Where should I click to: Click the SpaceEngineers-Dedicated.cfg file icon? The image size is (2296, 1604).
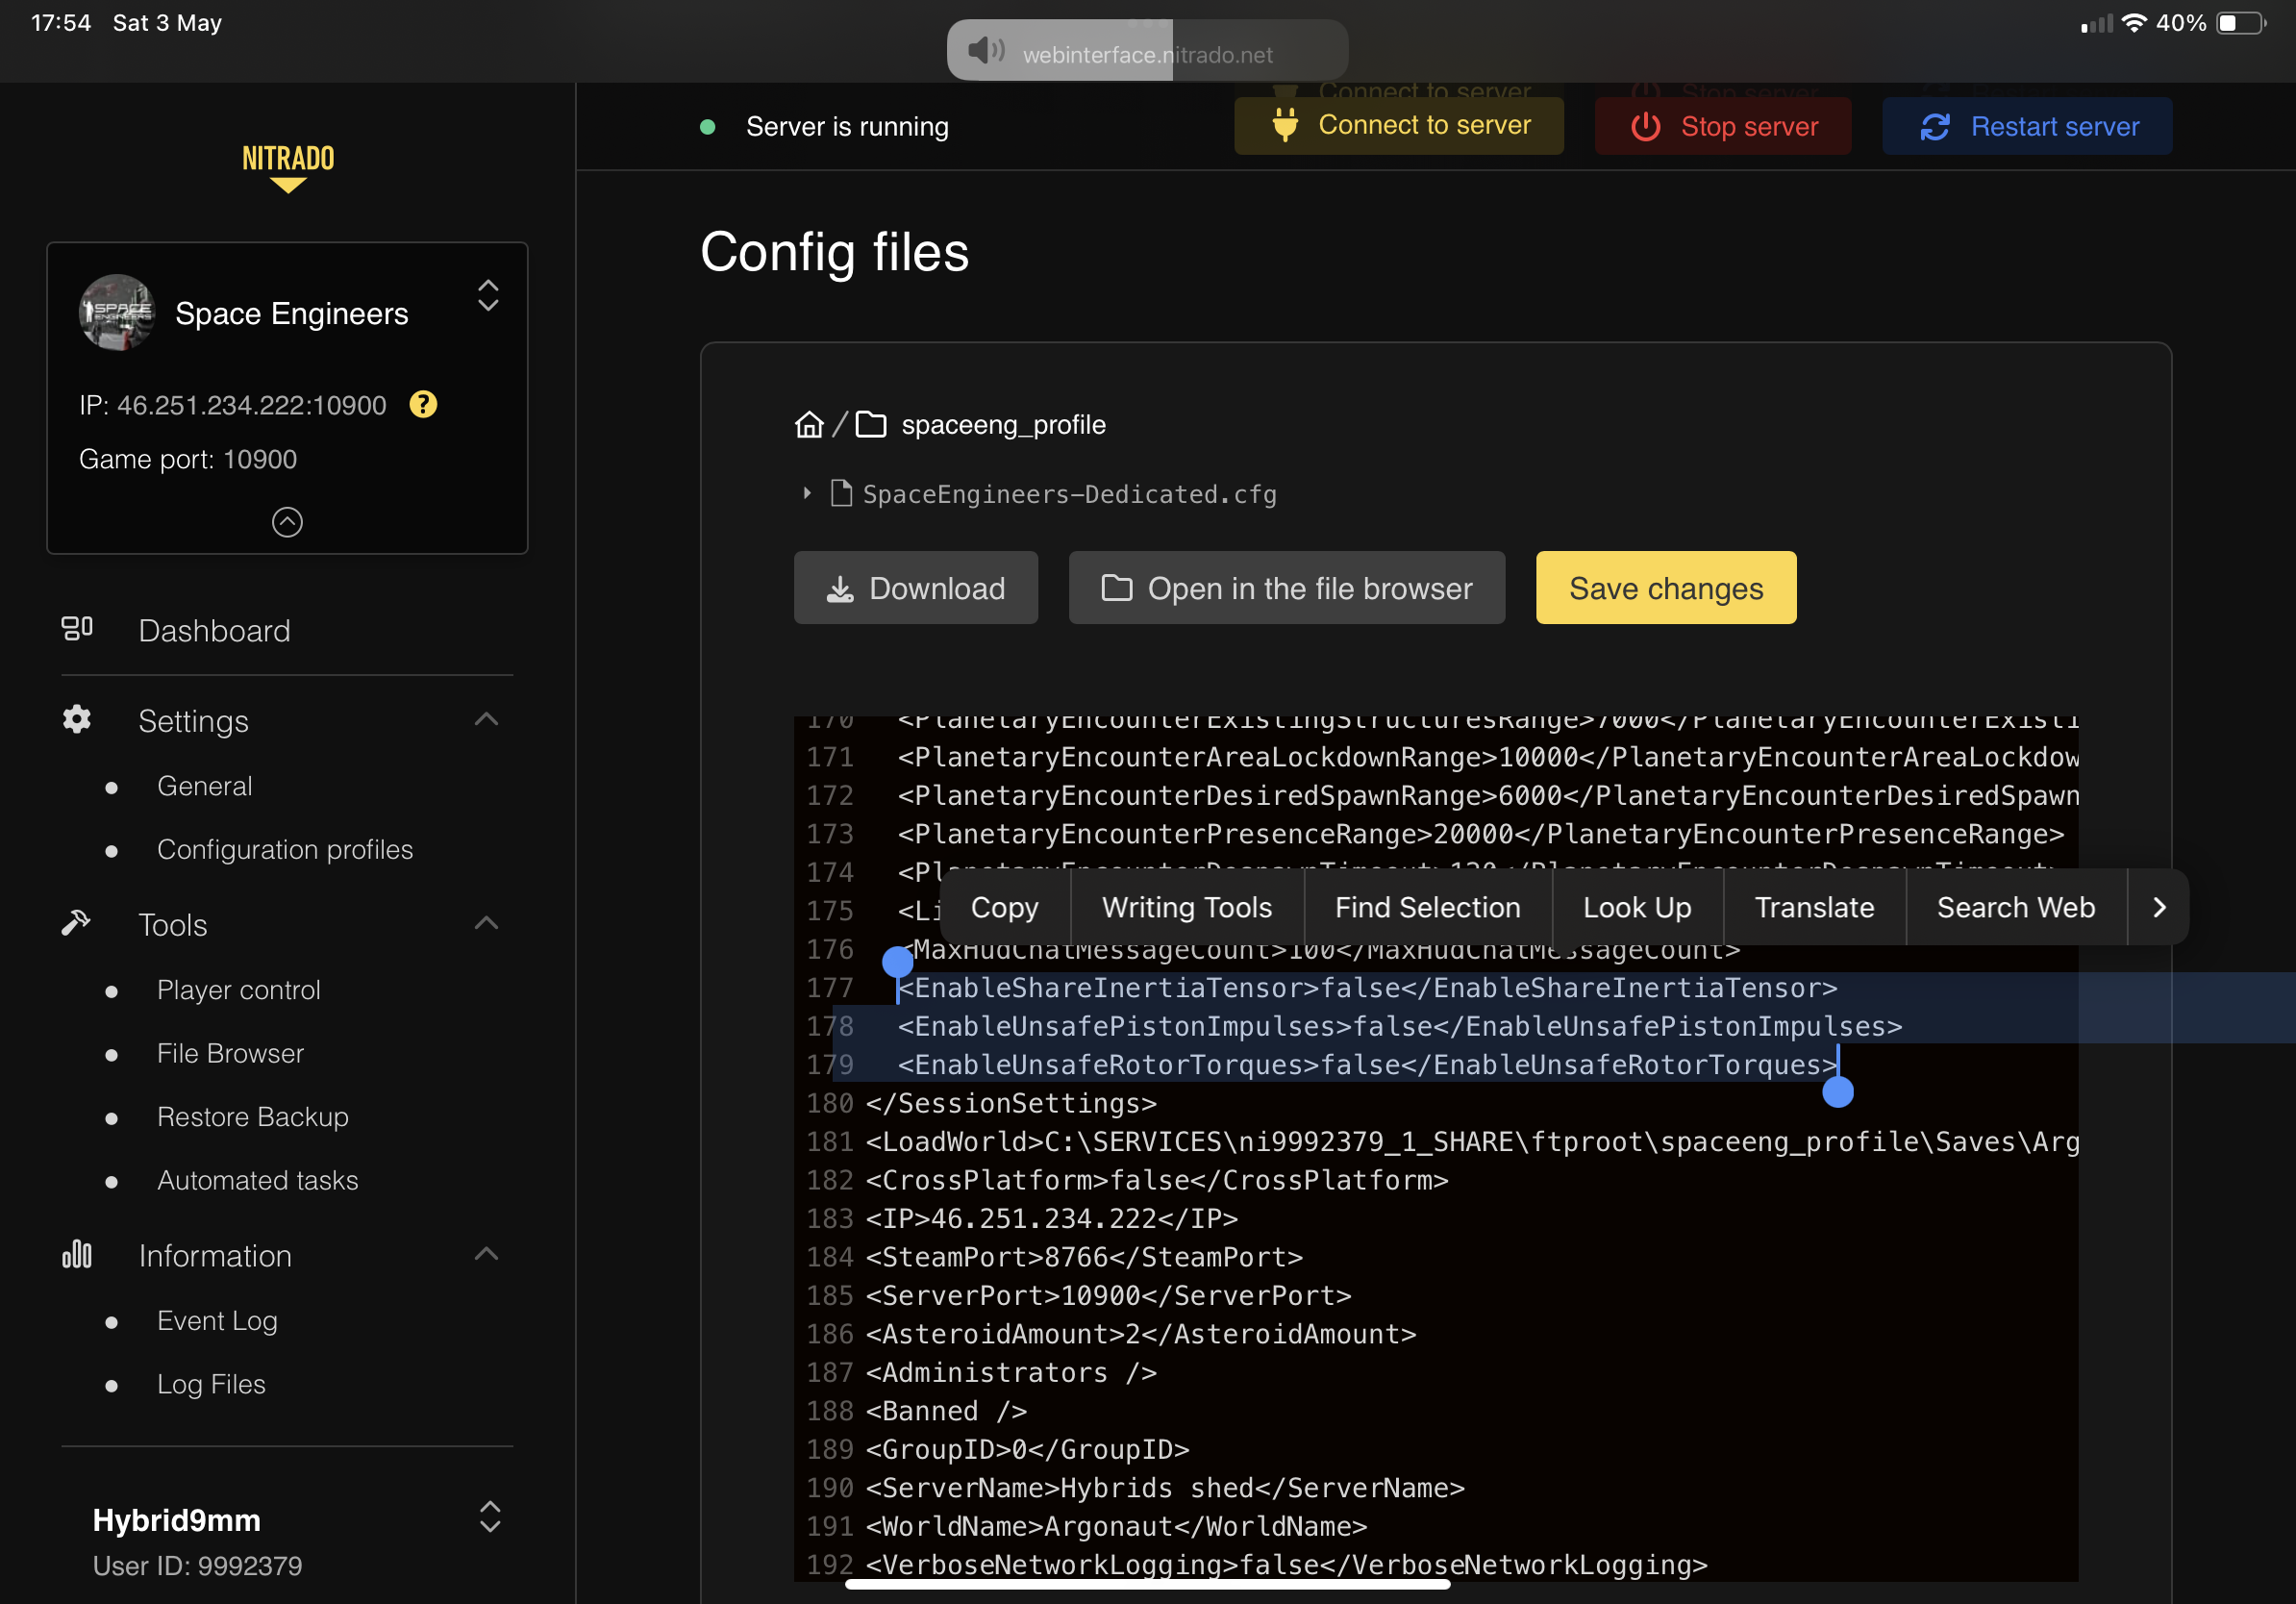(841, 493)
